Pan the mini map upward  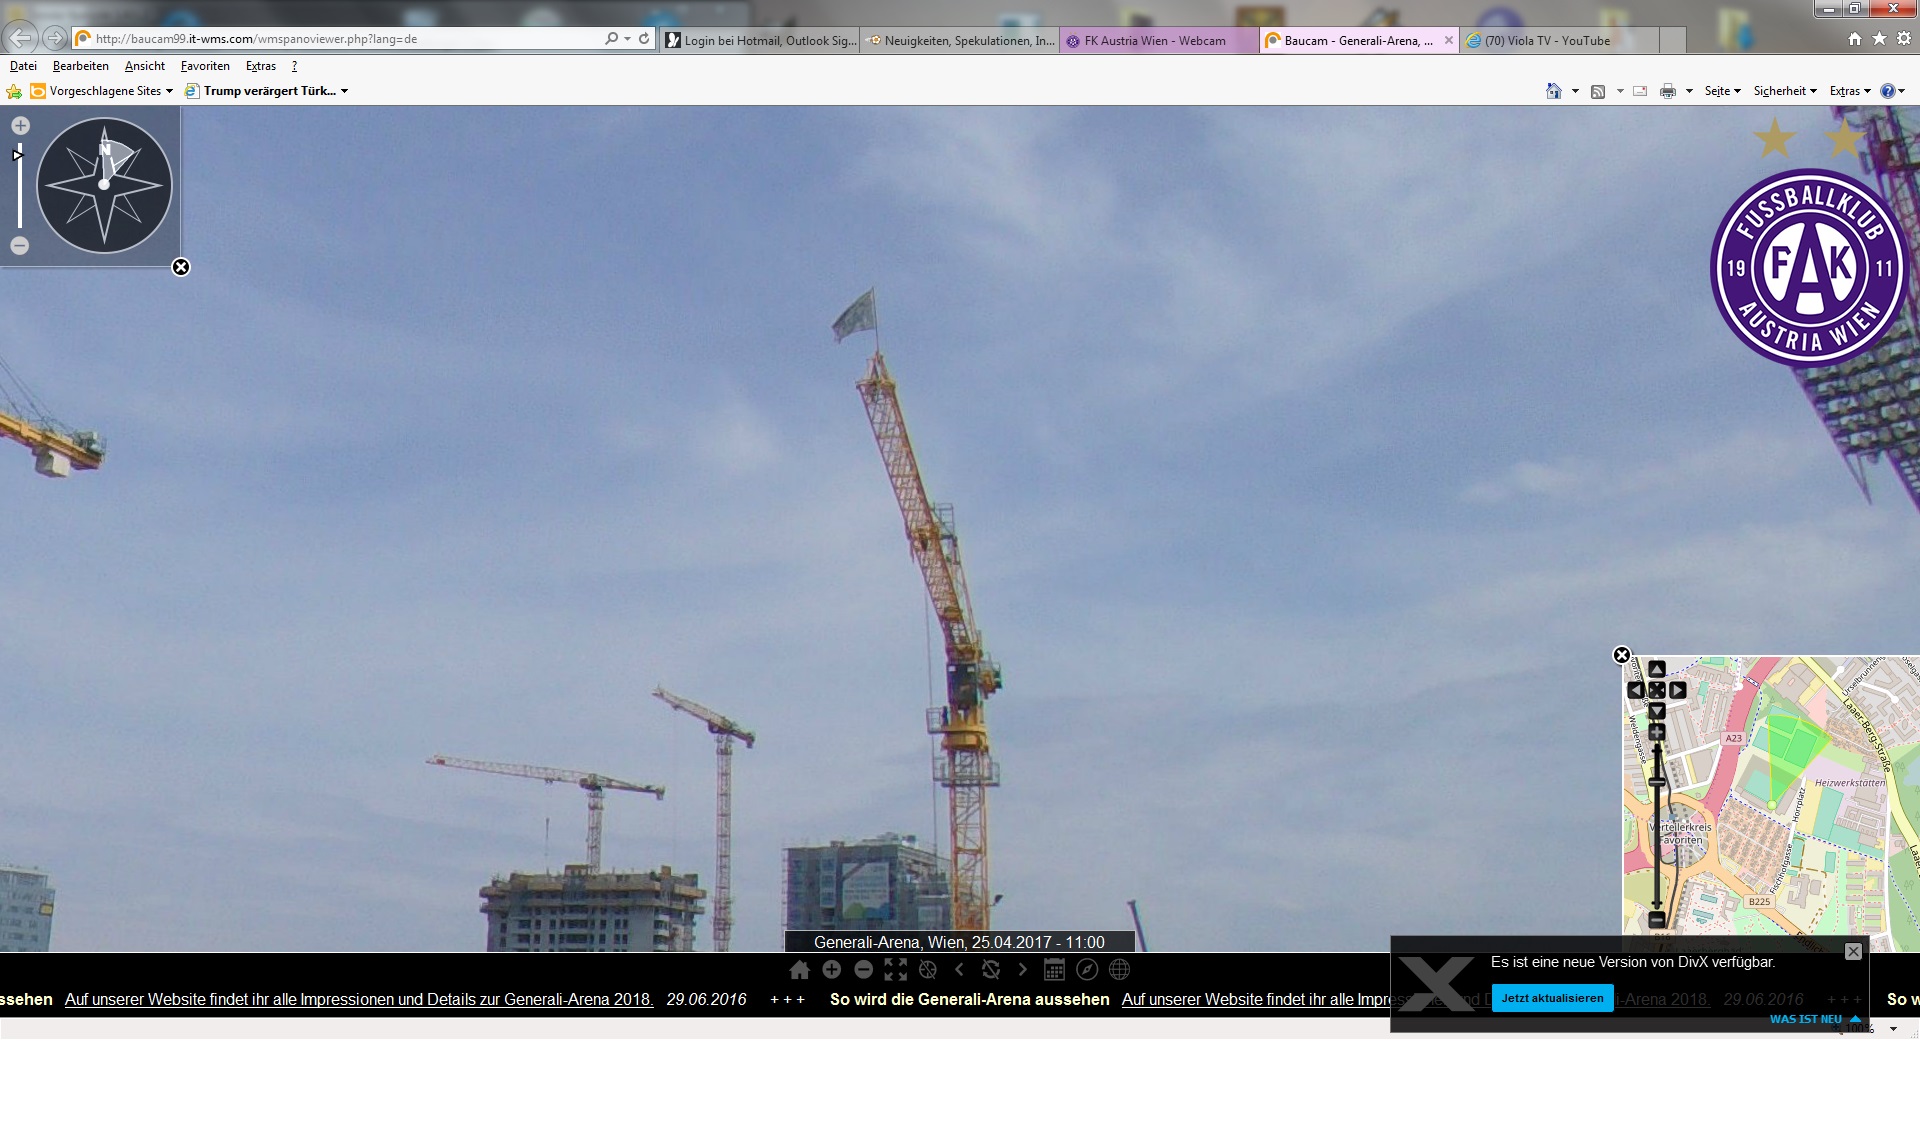pyautogui.click(x=1657, y=669)
